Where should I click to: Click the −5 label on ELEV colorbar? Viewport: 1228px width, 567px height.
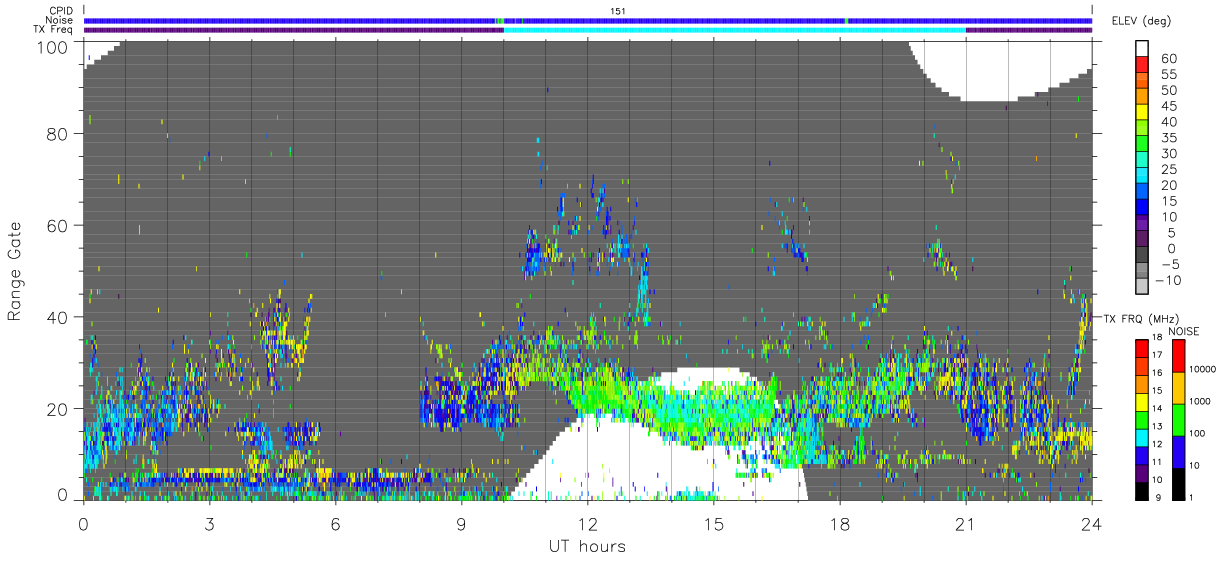(x=1169, y=264)
